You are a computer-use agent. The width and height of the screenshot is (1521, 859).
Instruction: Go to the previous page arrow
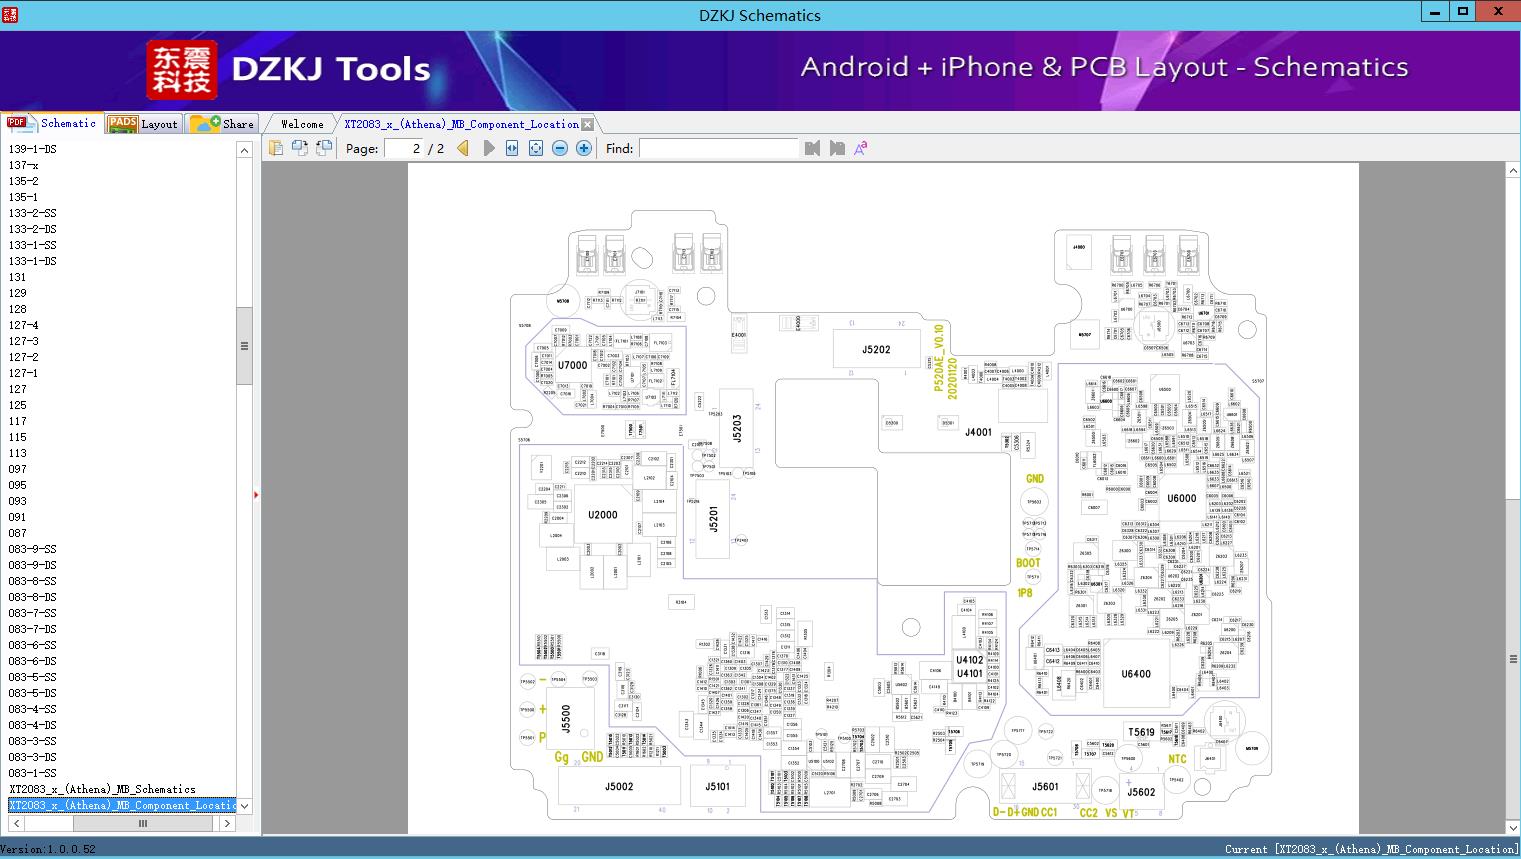(463, 148)
